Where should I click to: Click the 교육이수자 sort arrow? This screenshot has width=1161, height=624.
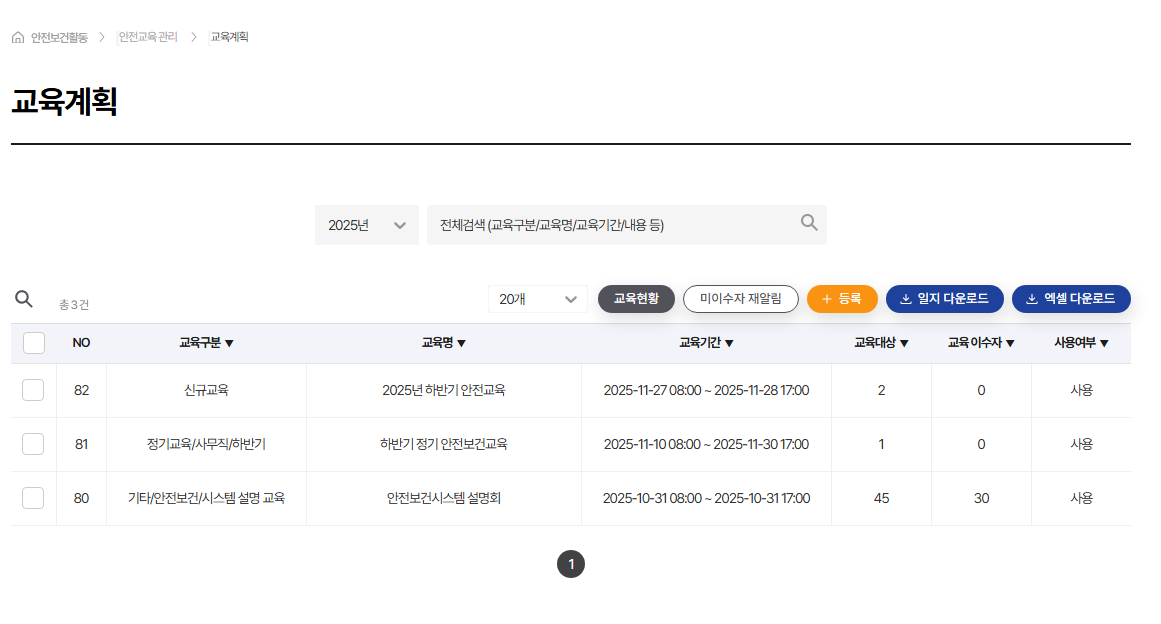tap(1010, 344)
